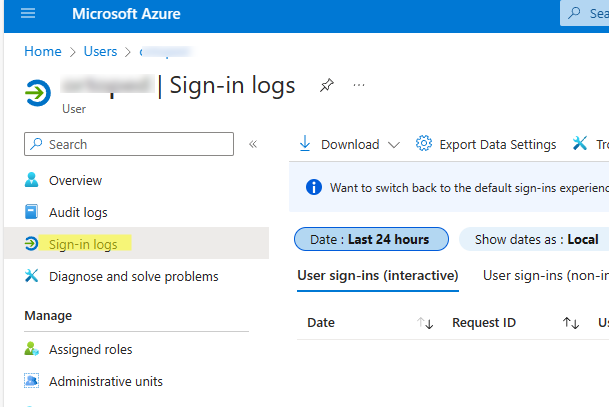Change the Date: Last 24 hours filter
The image size is (609, 407).
(371, 239)
